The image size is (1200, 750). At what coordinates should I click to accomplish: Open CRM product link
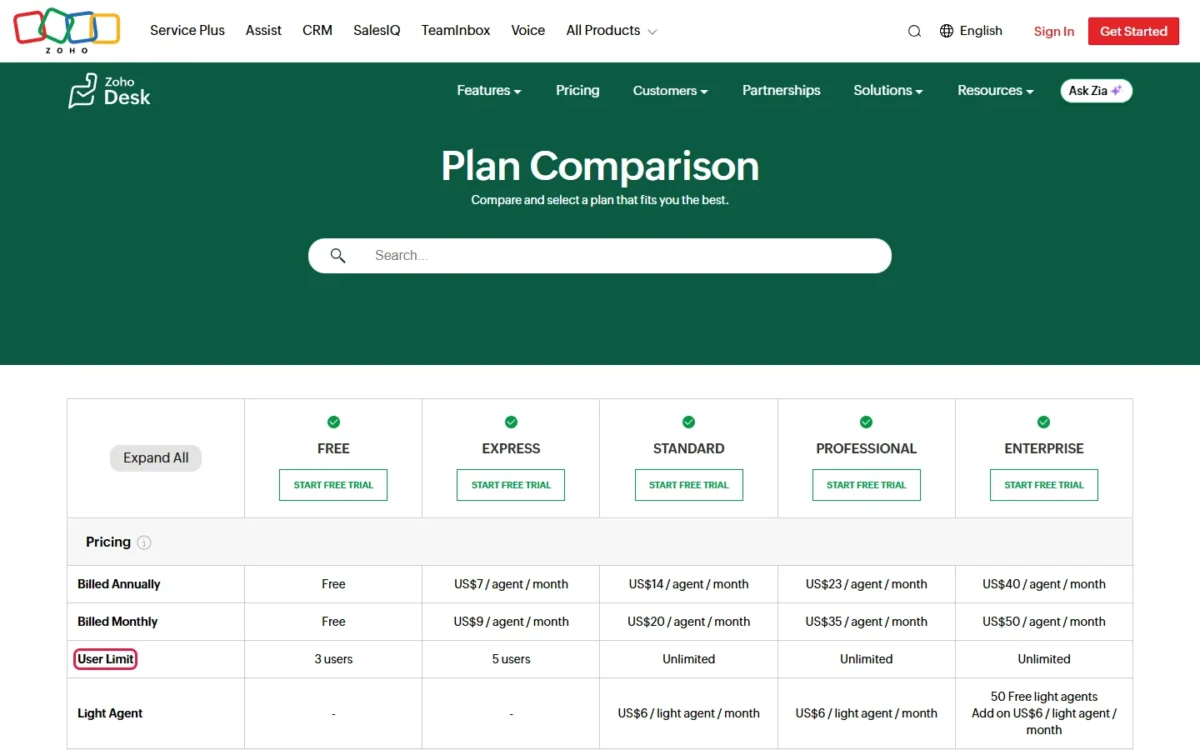tap(317, 31)
